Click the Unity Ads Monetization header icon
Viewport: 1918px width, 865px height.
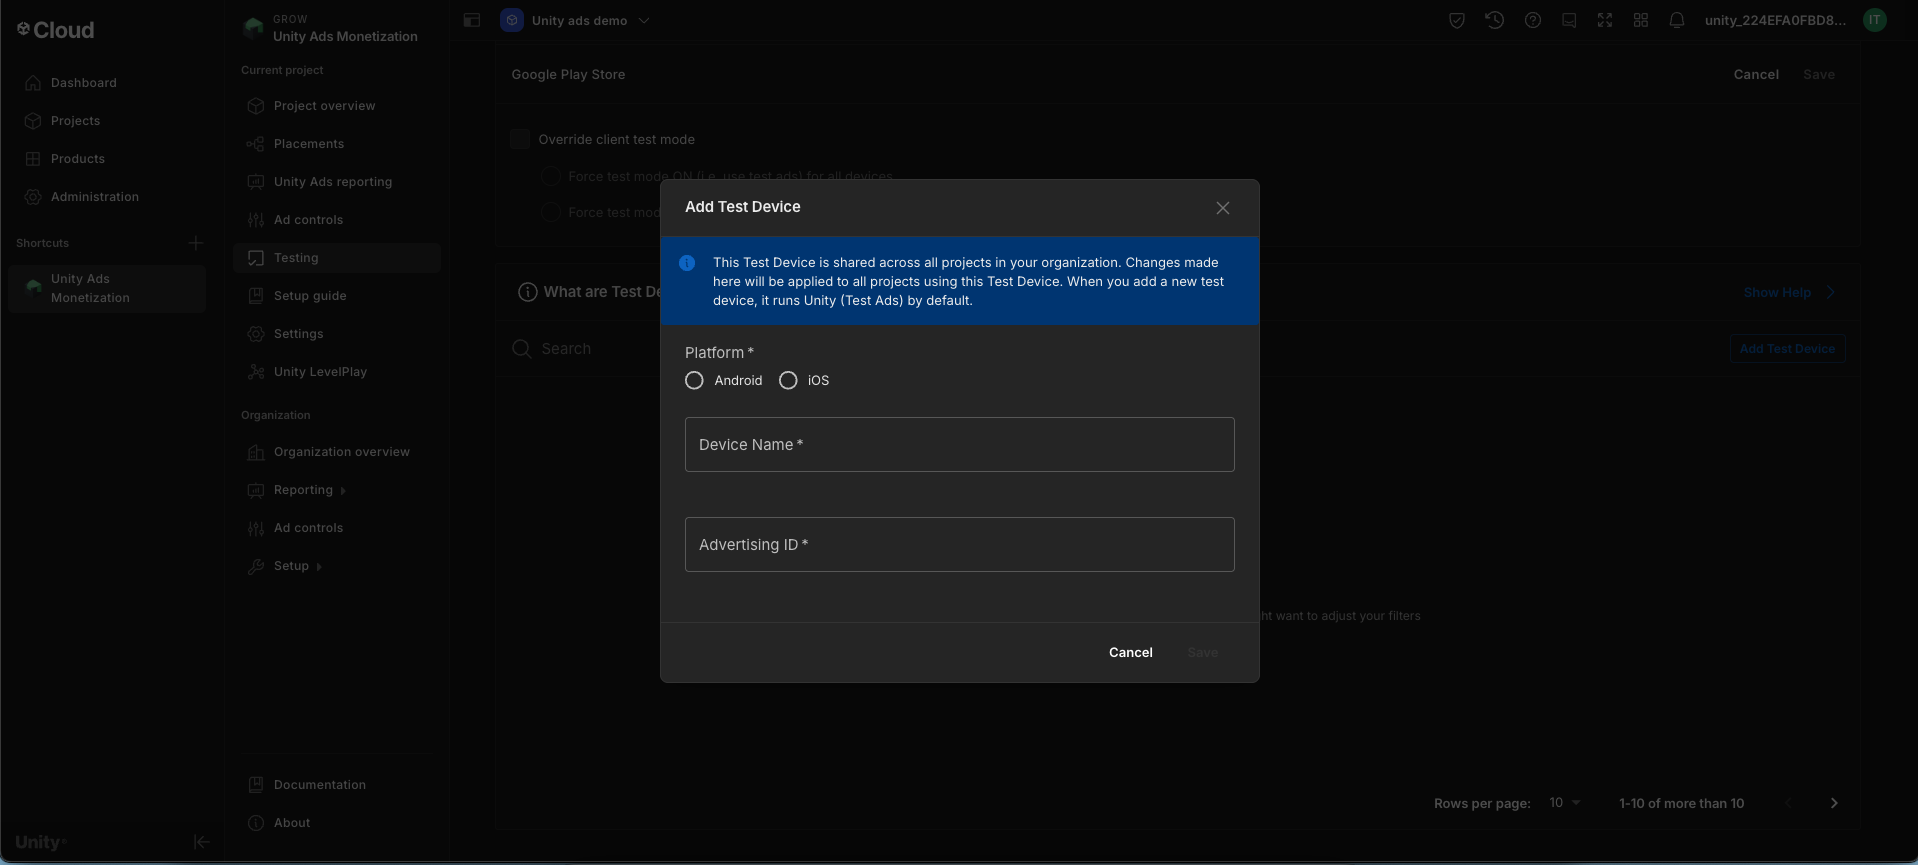coord(254,28)
